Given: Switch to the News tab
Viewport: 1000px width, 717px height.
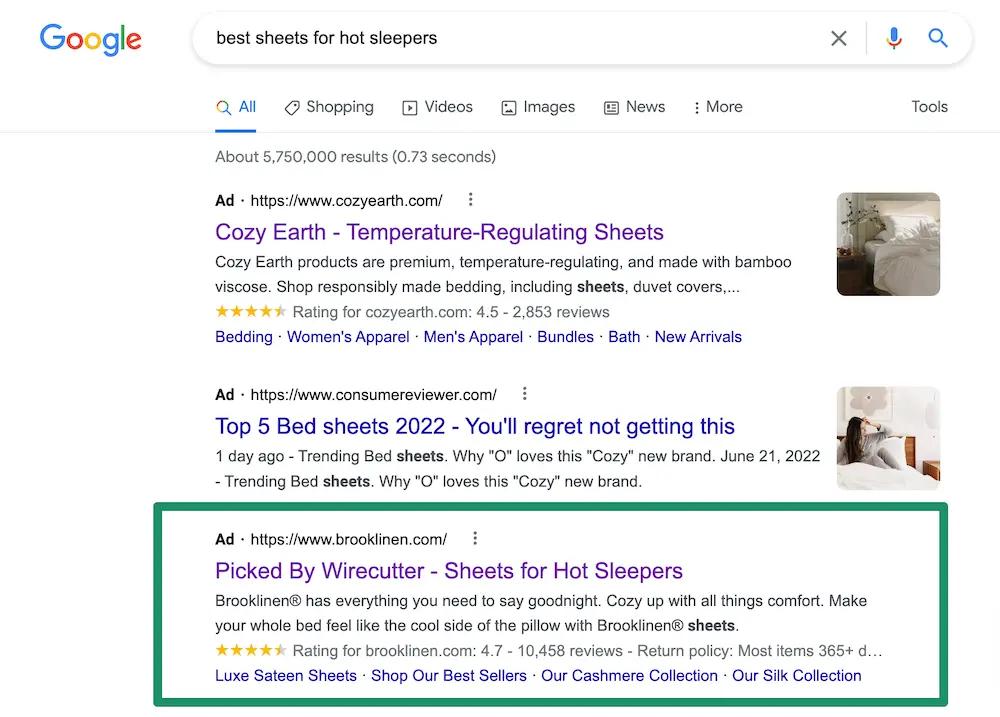Looking at the screenshot, I should pyautogui.click(x=645, y=107).
